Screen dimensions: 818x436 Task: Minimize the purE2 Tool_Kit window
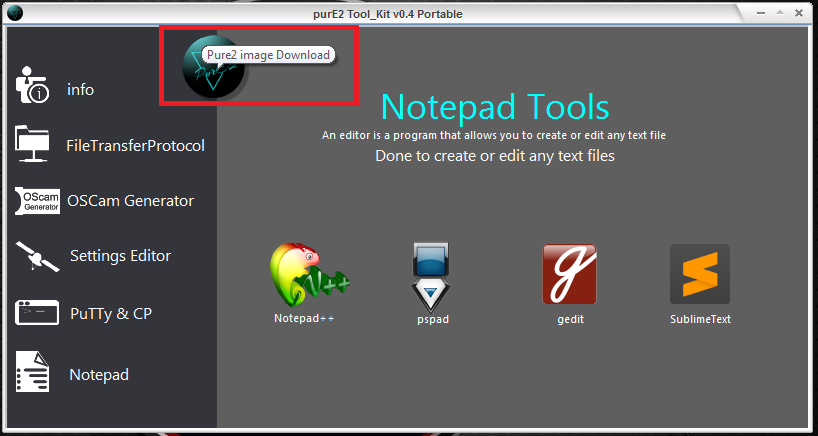tap(759, 14)
